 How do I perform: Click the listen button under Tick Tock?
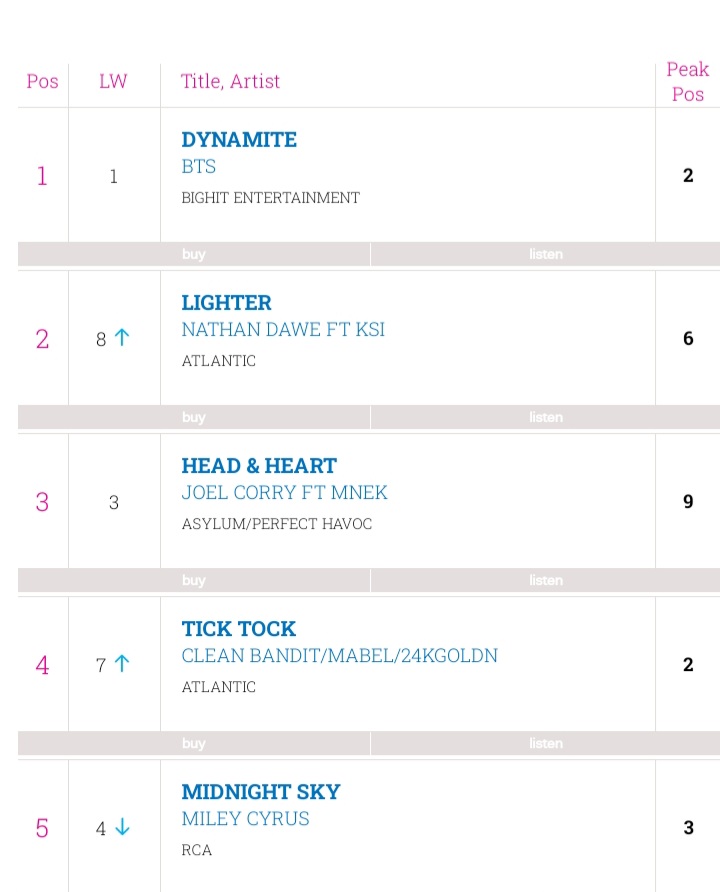click(545, 744)
